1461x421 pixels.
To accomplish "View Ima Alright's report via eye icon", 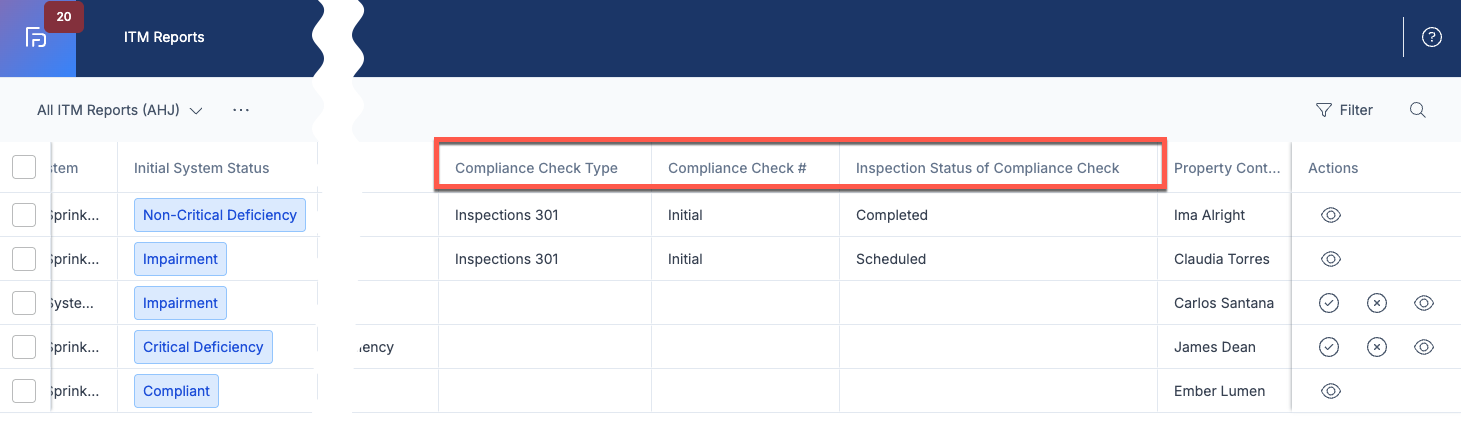I will (1331, 215).
